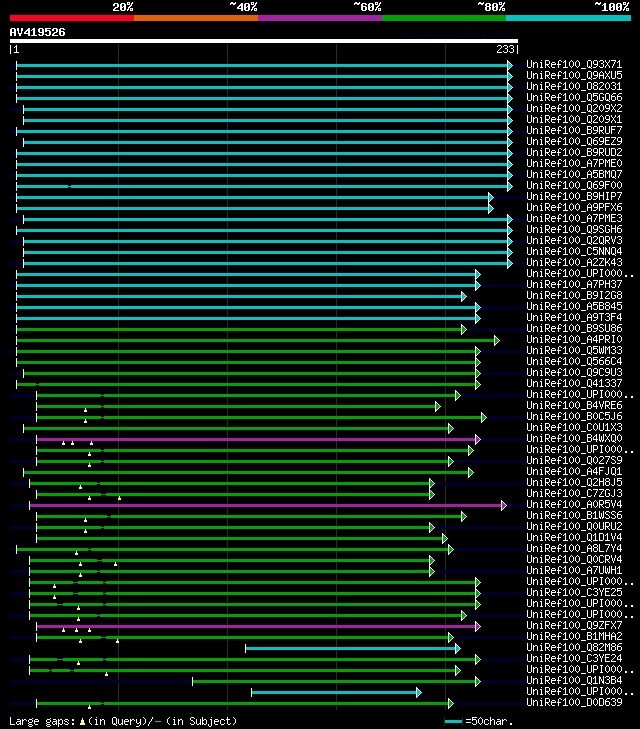
Task: Select the UniRef100_Q9C9U3 label
Action: coord(574,372)
